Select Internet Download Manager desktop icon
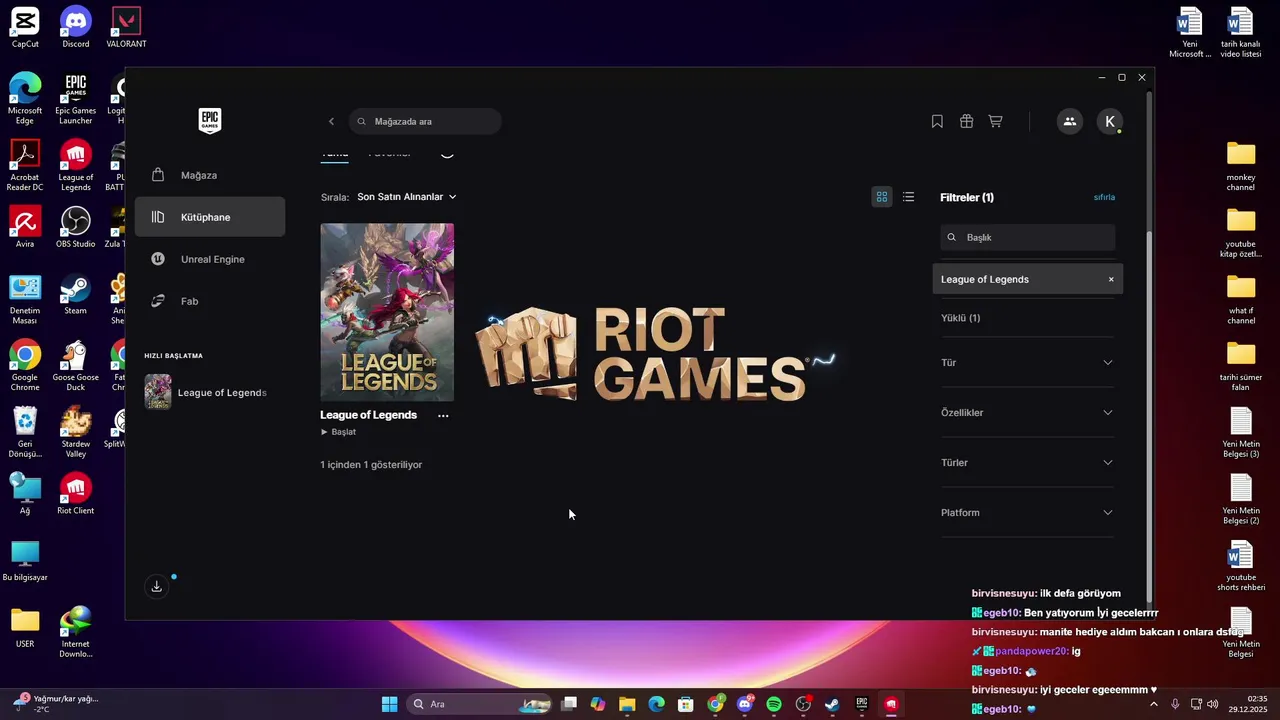1280x720 pixels. tap(76, 633)
